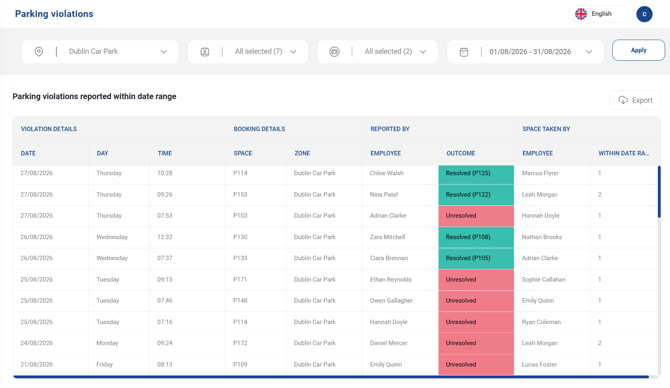Click the parking space filter icon

click(205, 52)
